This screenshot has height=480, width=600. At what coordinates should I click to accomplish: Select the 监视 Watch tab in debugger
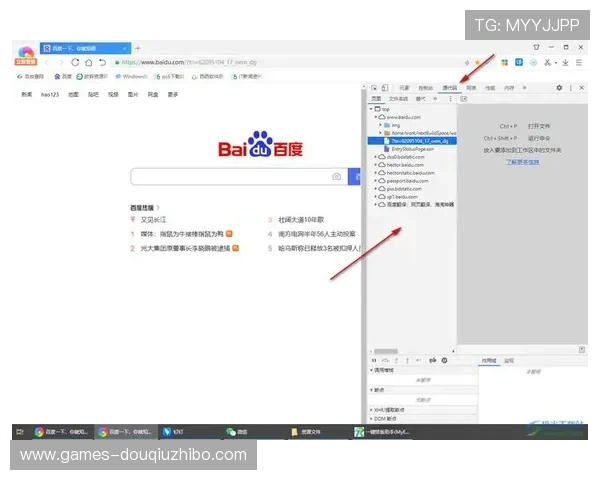tap(509, 361)
